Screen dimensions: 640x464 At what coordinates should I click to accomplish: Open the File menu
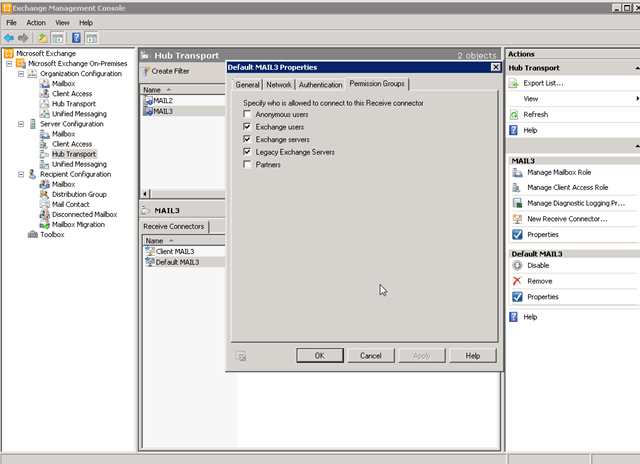pos(11,23)
